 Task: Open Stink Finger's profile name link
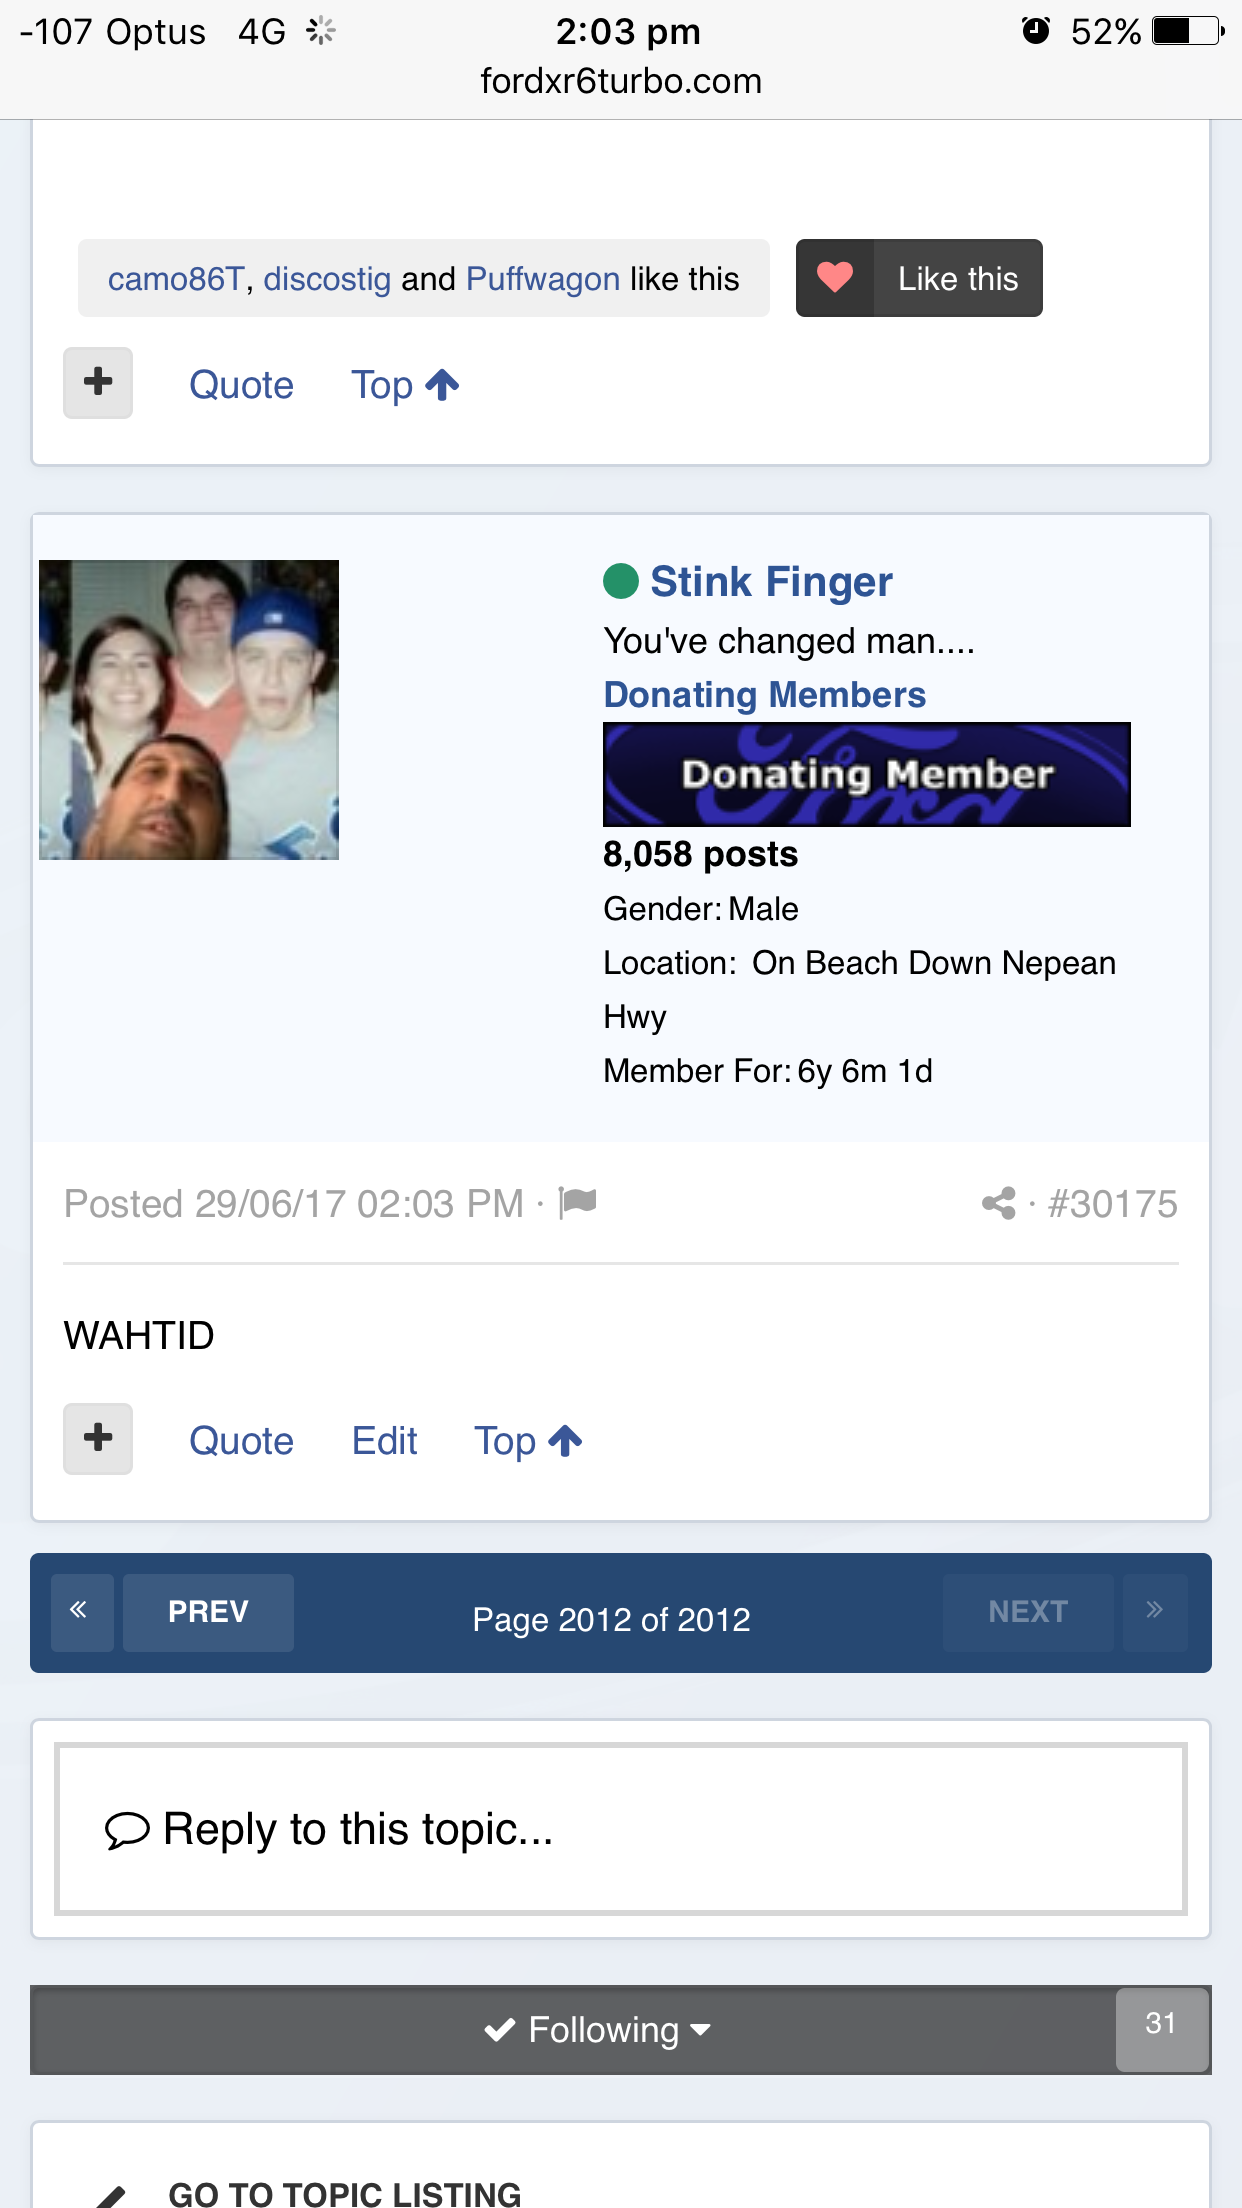click(771, 582)
